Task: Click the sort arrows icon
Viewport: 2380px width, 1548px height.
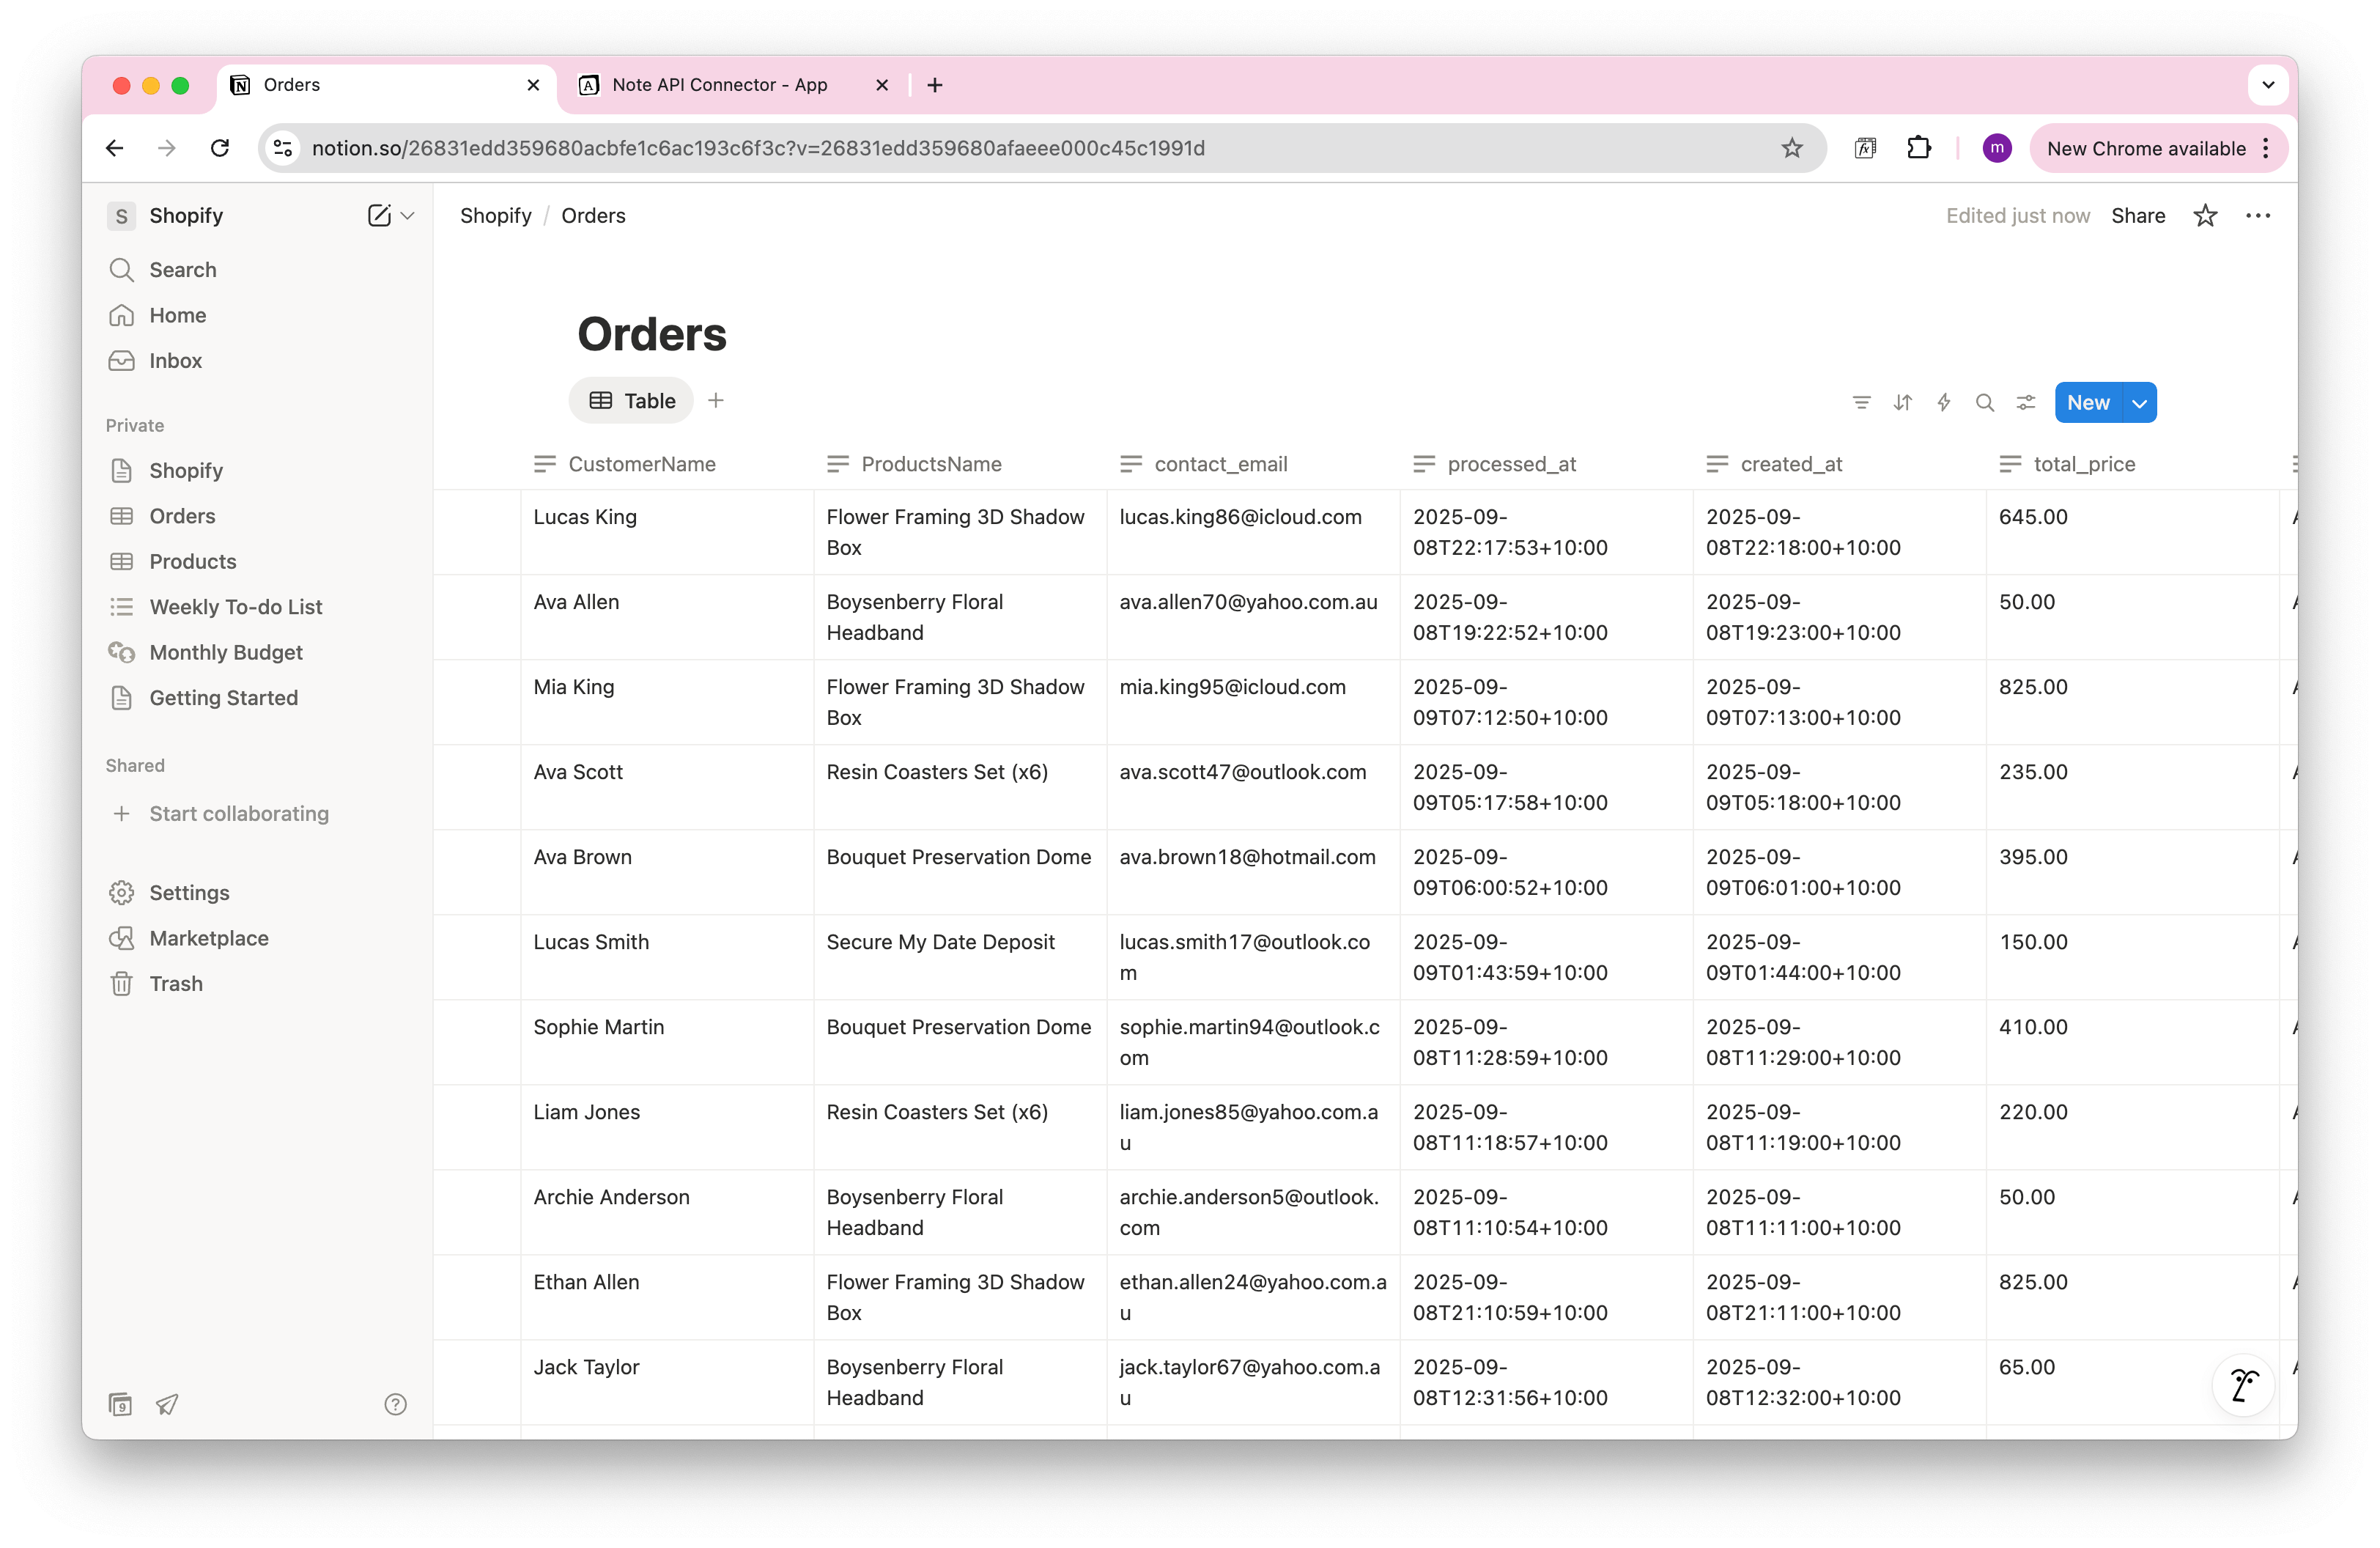Action: coord(1902,403)
